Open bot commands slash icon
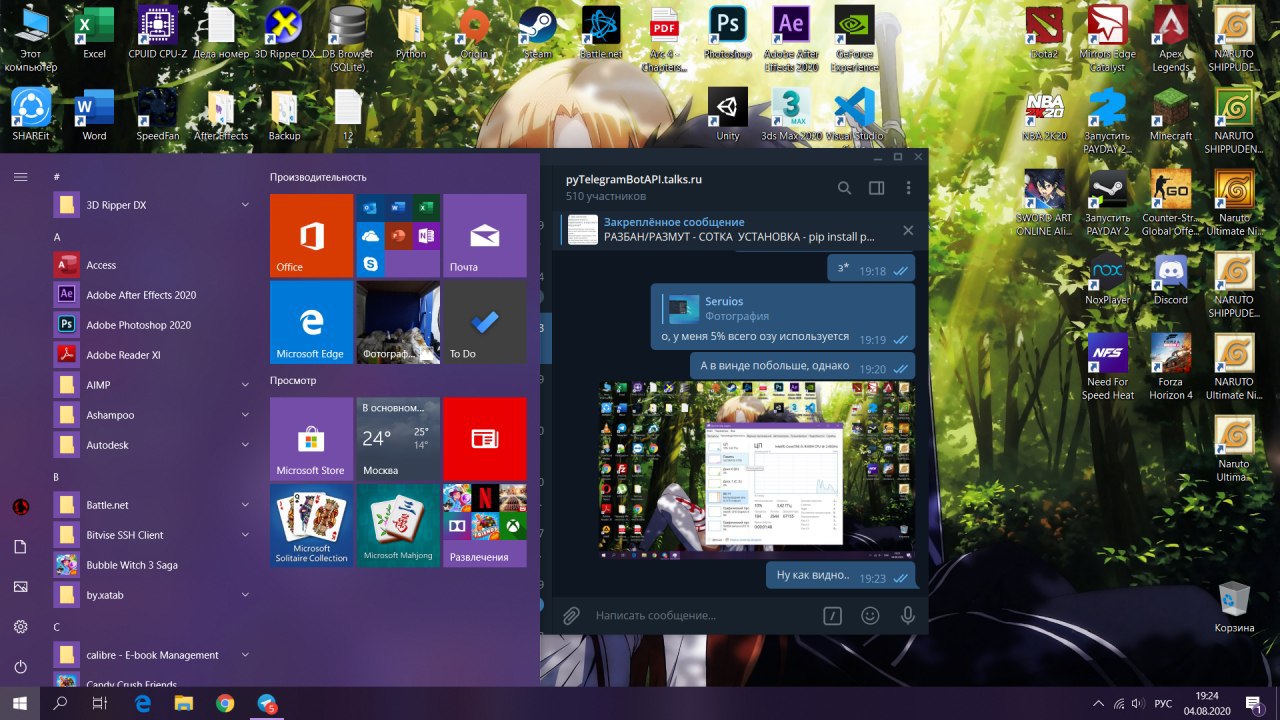Screen dimensions: 1280x720 pyautogui.click(x=832, y=616)
